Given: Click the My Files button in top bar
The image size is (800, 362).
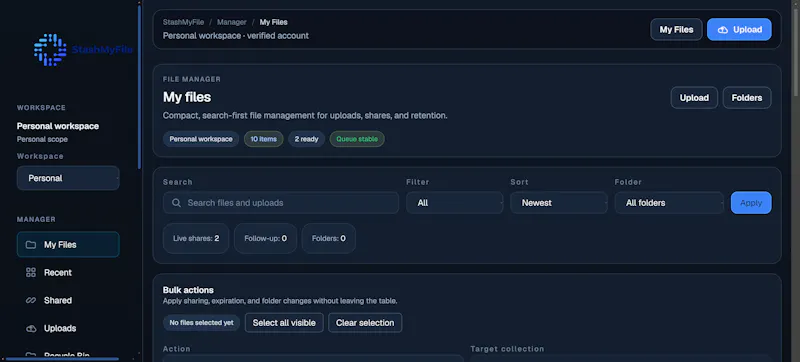Looking at the screenshot, I should [x=677, y=30].
